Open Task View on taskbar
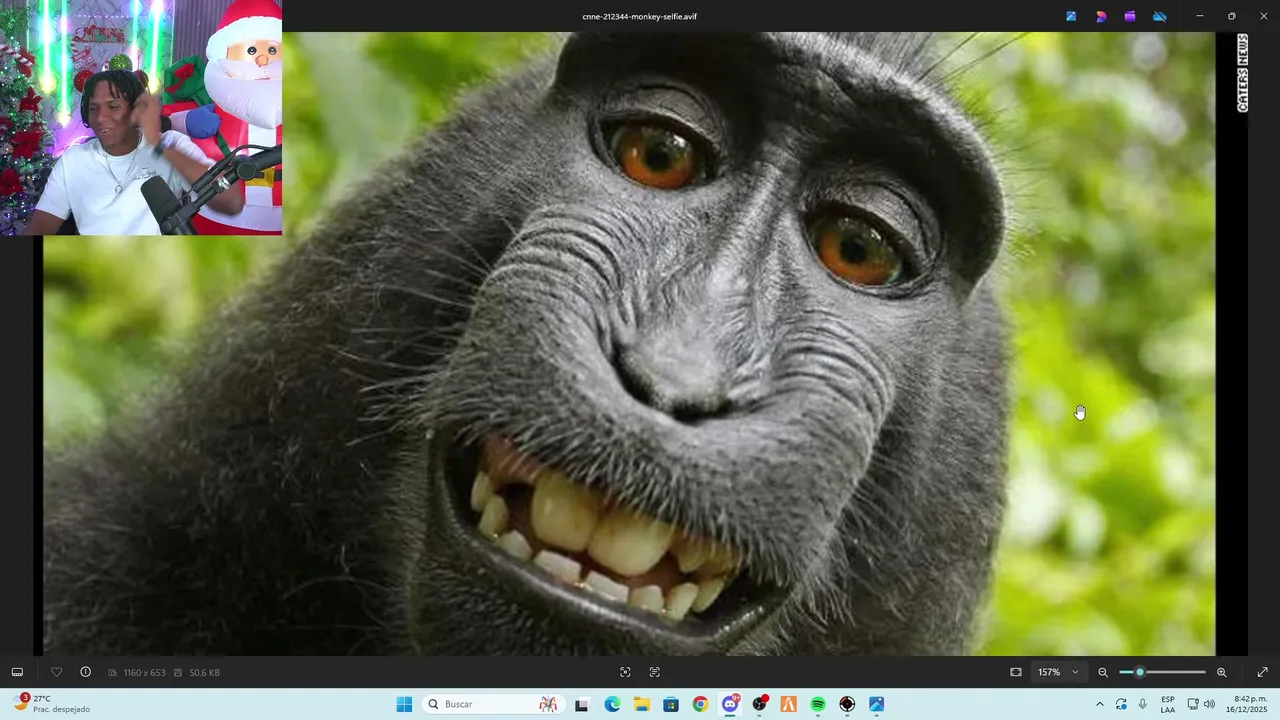 point(582,704)
